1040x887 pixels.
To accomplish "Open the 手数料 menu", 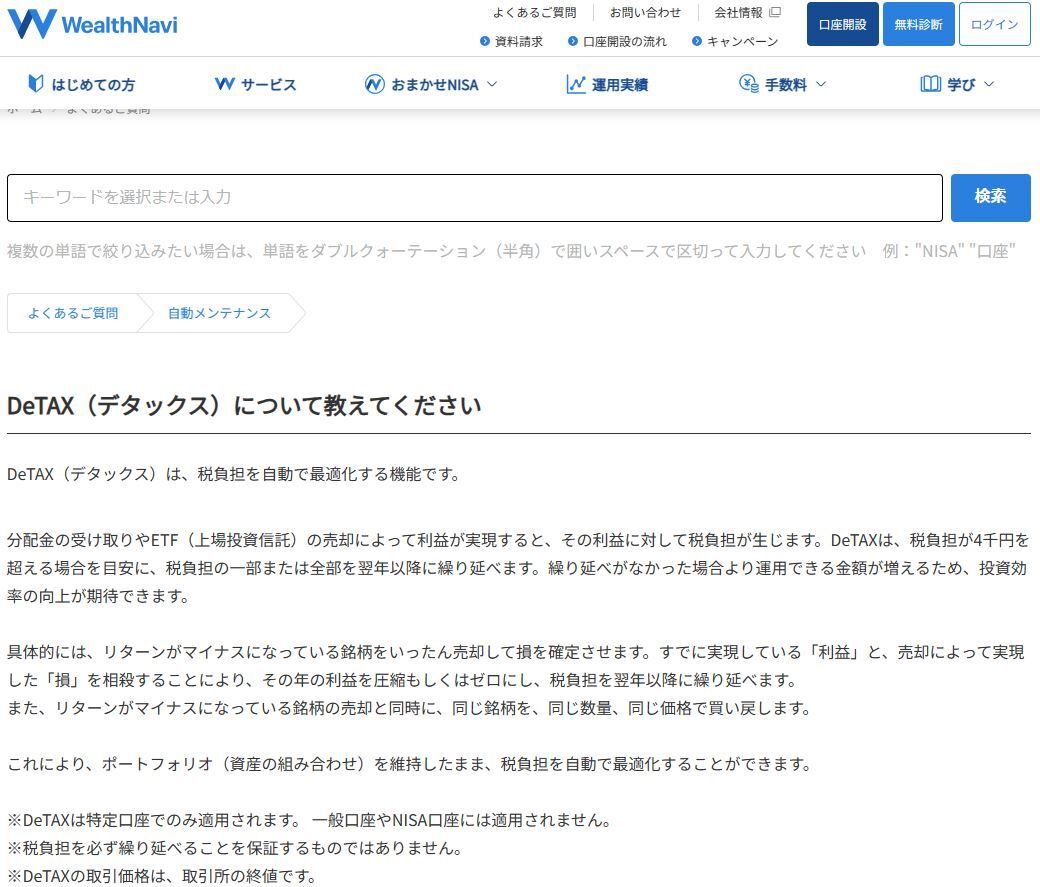I will (x=782, y=84).
